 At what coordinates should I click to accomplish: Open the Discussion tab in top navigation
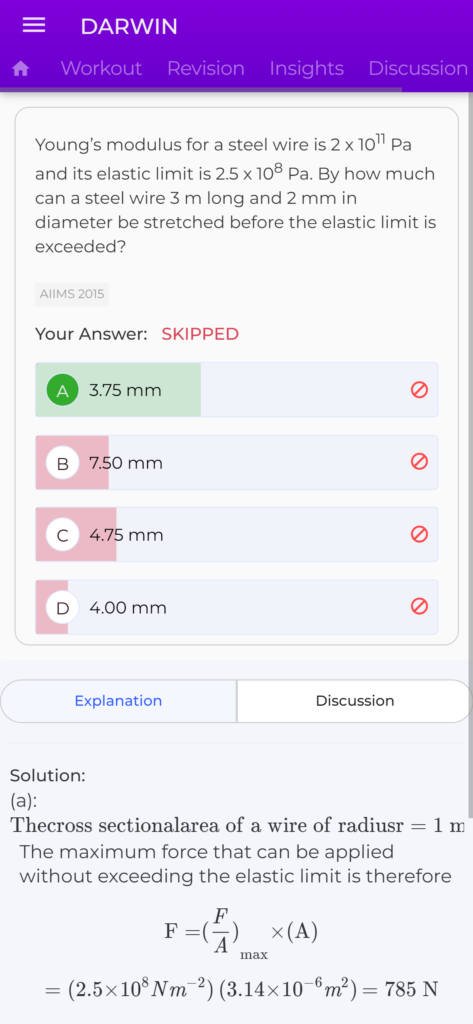coord(418,69)
